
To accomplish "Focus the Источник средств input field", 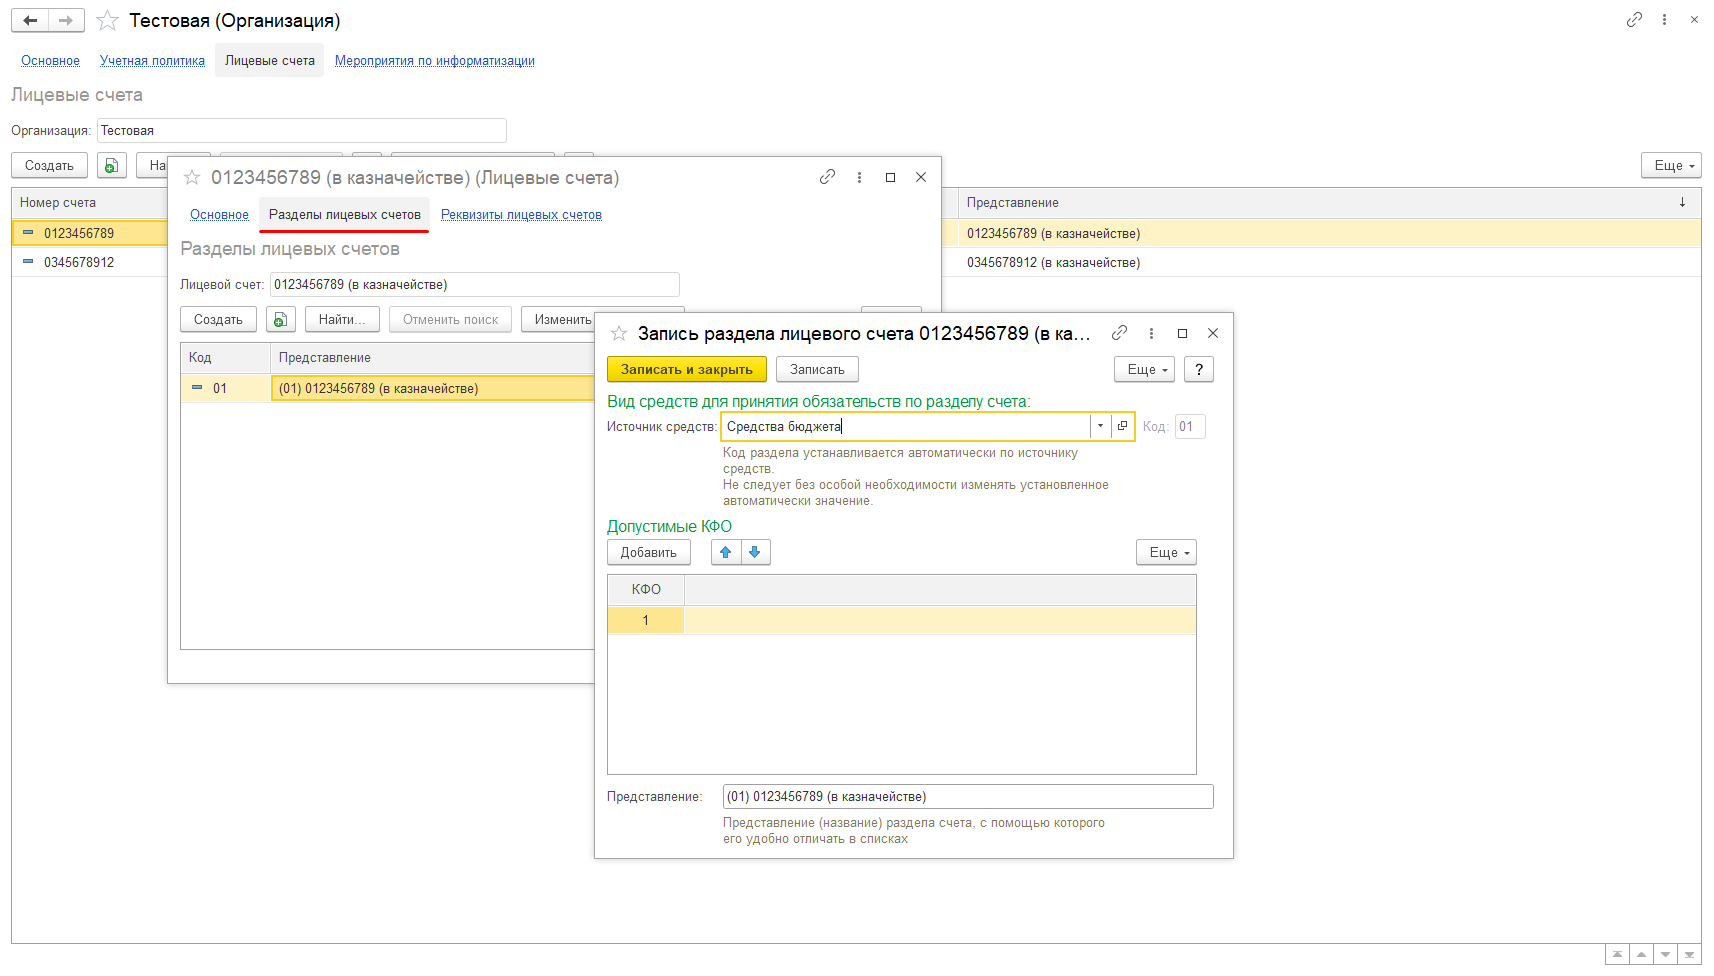I will (906, 426).
